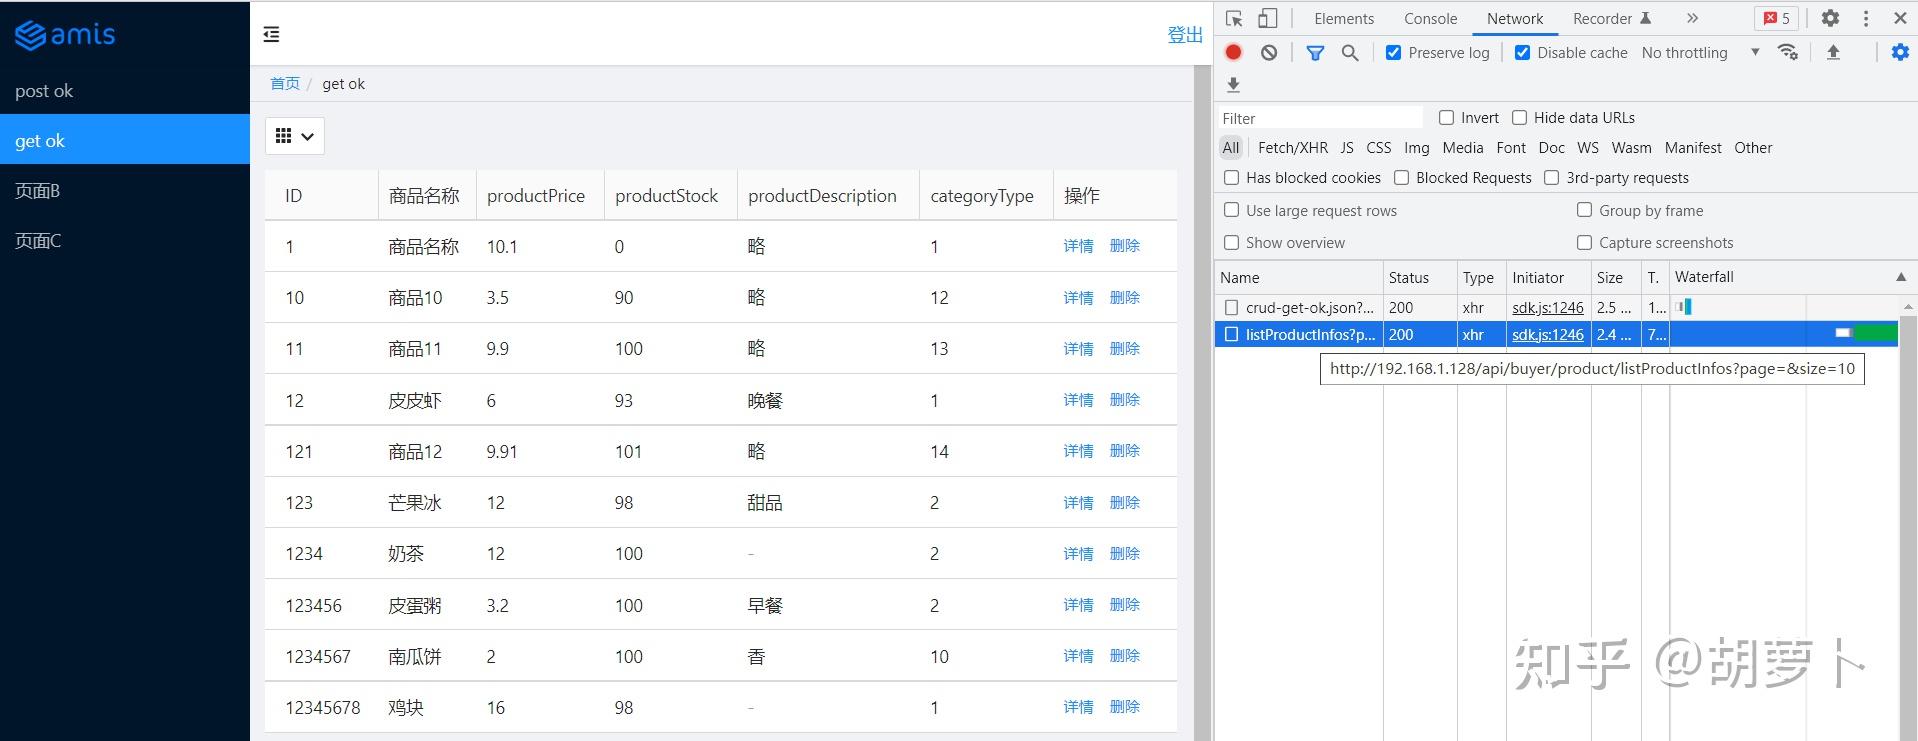Open 详情 for row ID 12
This screenshot has height=741, width=1918.
click(x=1078, y=400)
